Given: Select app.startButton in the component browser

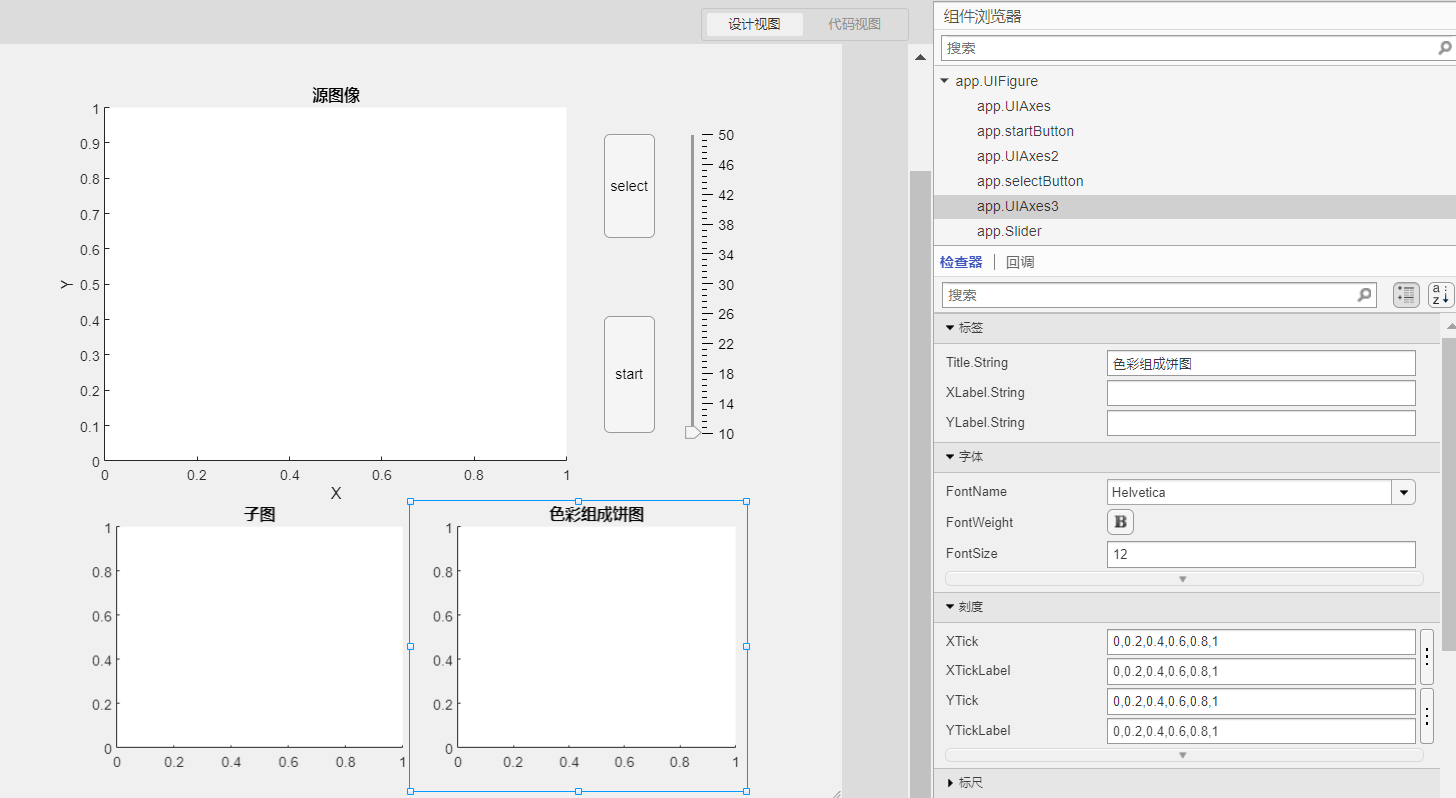Looking at the screenshot, I should [x=1025, y=131].
